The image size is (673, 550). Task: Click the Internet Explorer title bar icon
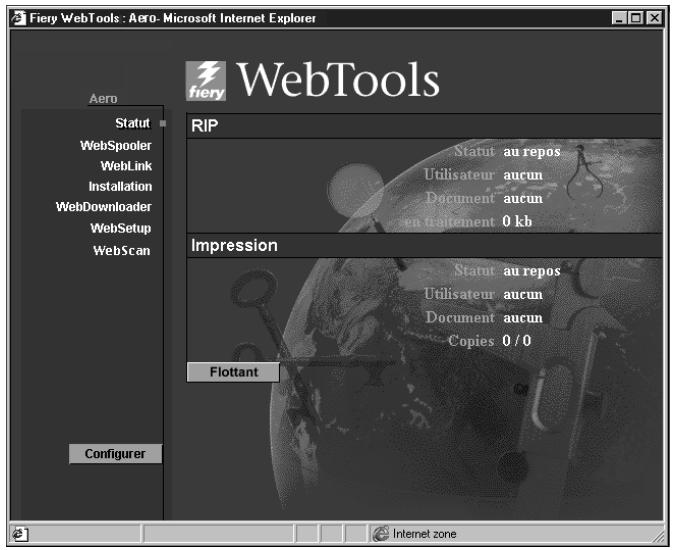pos(18,18)
